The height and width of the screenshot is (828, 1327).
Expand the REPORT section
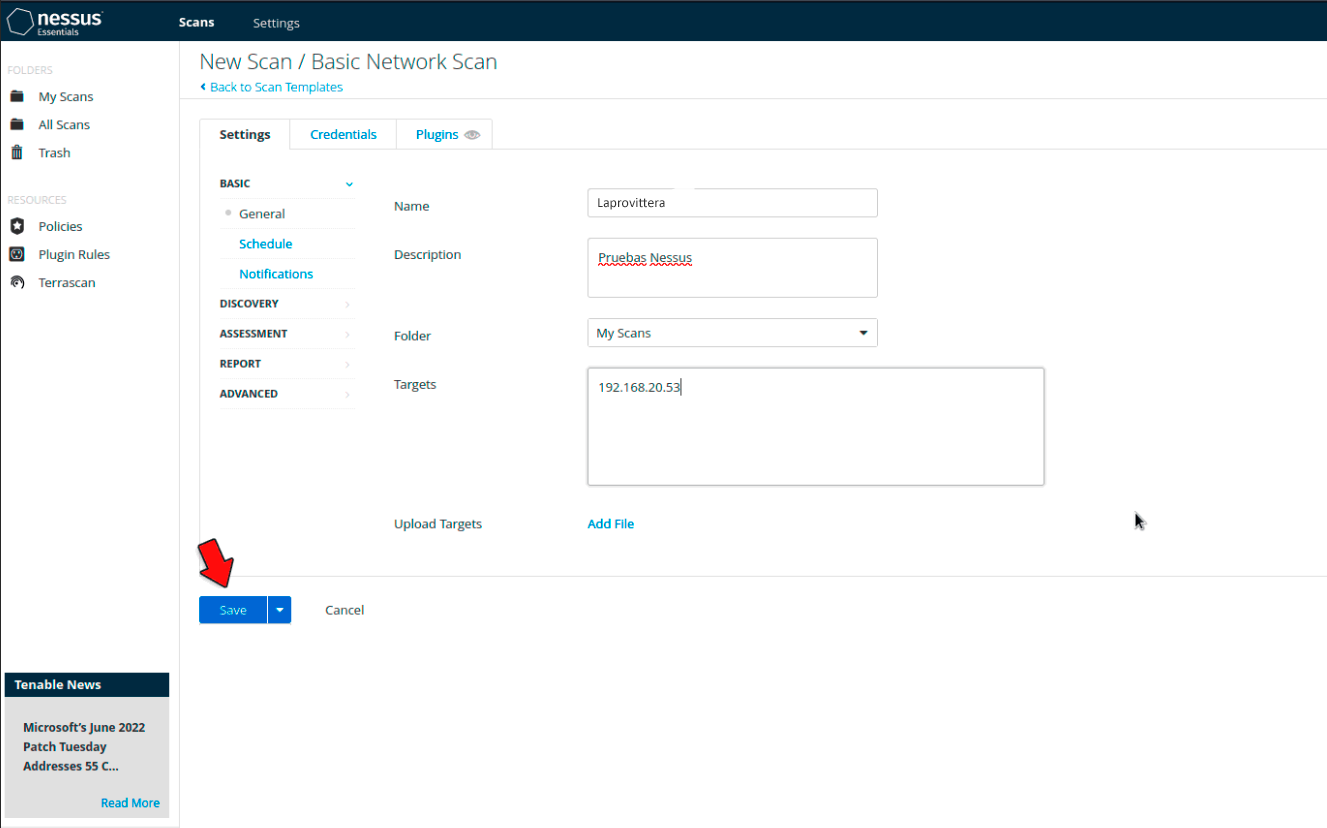(x=287, y=364)
